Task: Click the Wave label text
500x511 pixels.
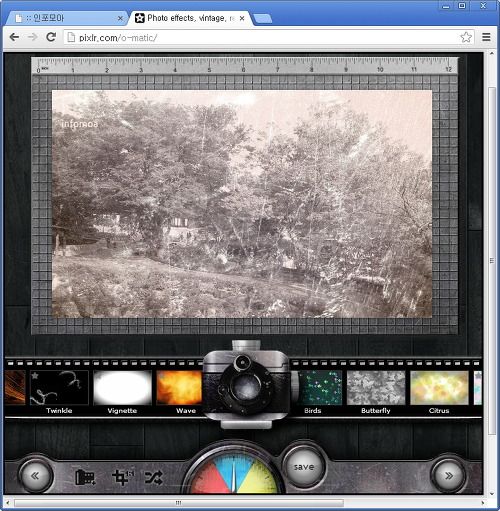Action: tap(186, 411)
